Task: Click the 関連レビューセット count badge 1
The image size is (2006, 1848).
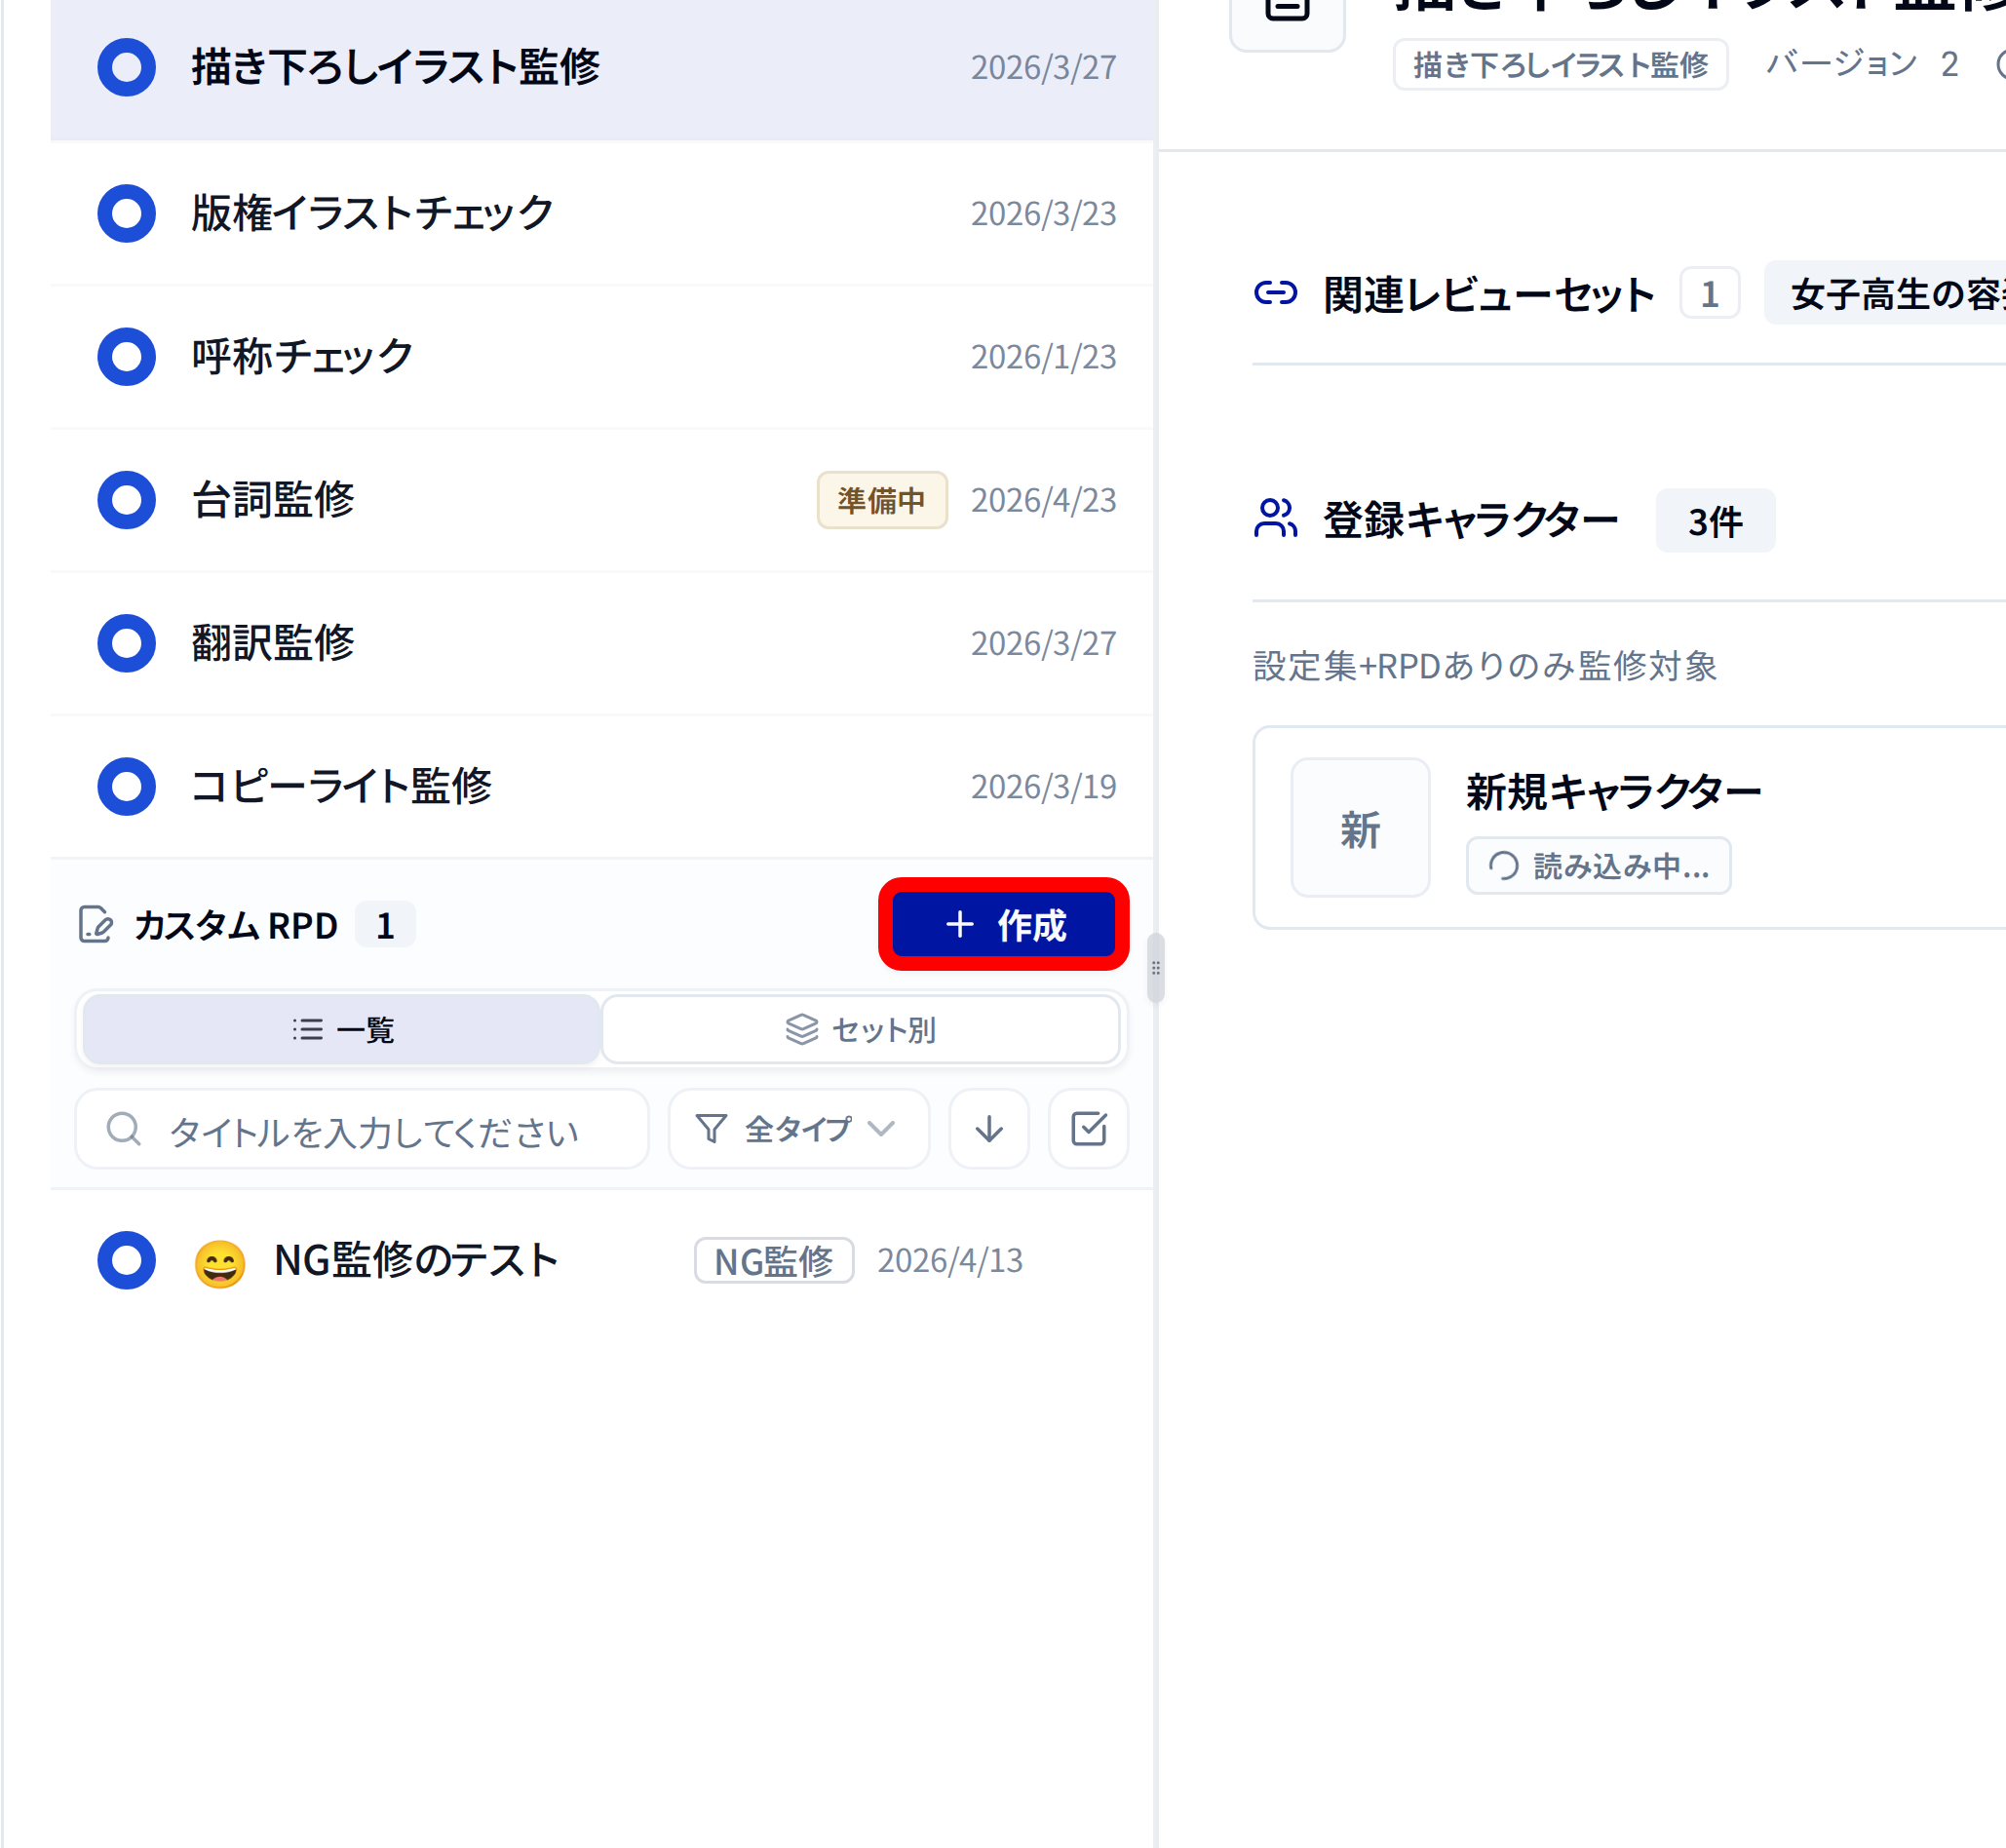Action: 1709,293
